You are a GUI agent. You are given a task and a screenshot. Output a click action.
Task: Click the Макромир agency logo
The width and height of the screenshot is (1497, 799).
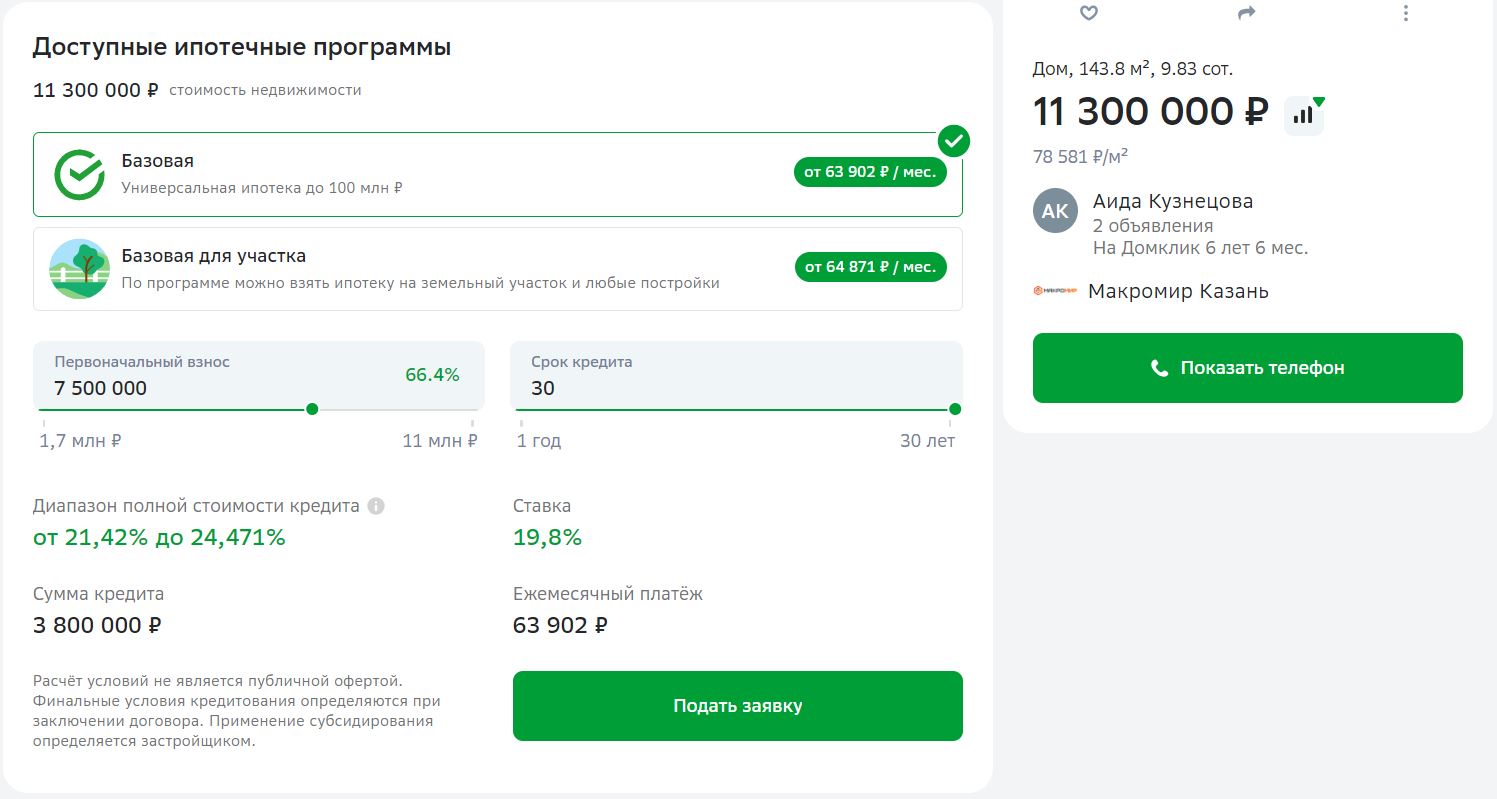1054,291
